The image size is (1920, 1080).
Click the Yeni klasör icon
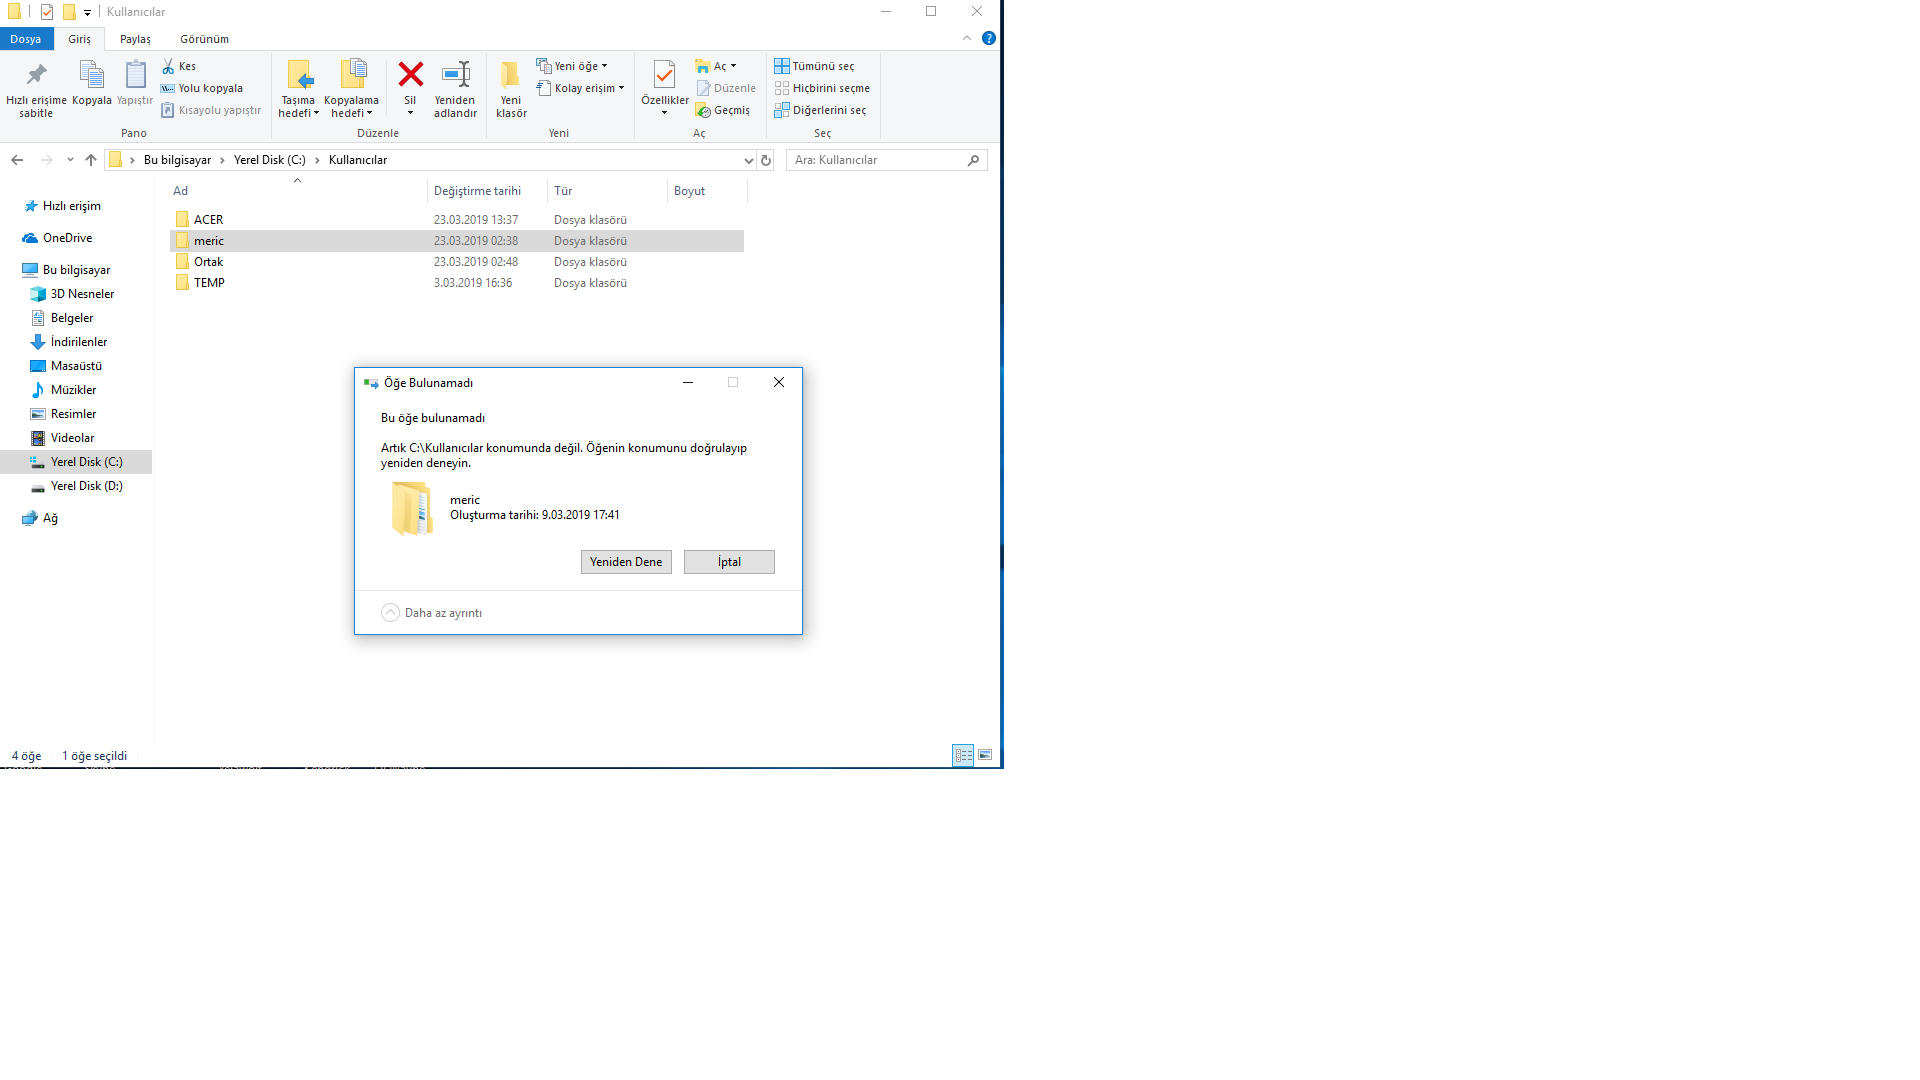point(510,75)
